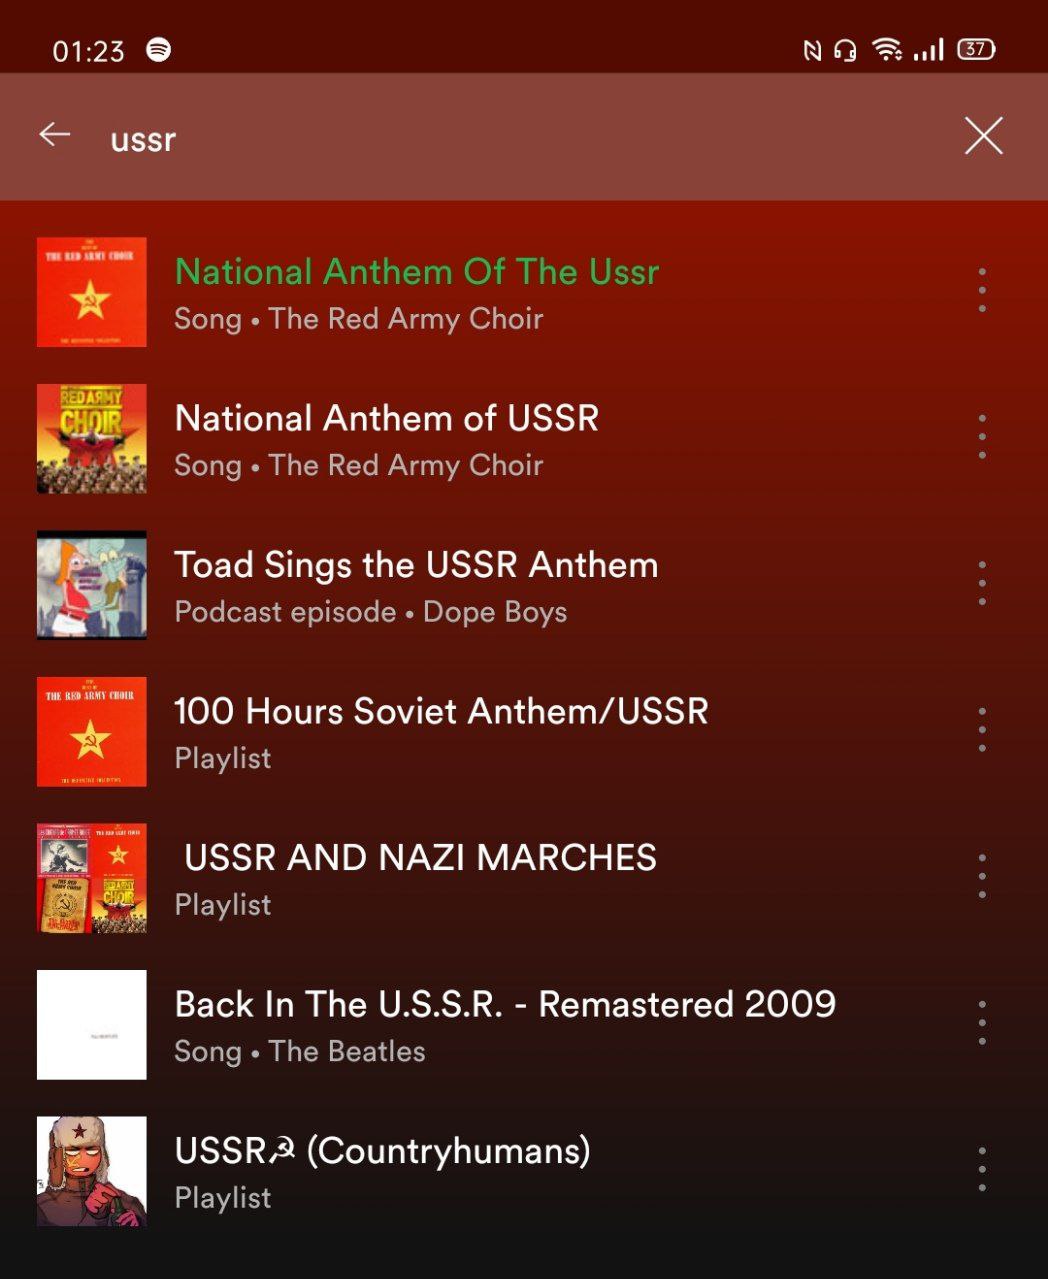The image size is (1048, 1279).
Task: Tap the Countryhumans character artwork thumbnail
Action: (92, 1171)
